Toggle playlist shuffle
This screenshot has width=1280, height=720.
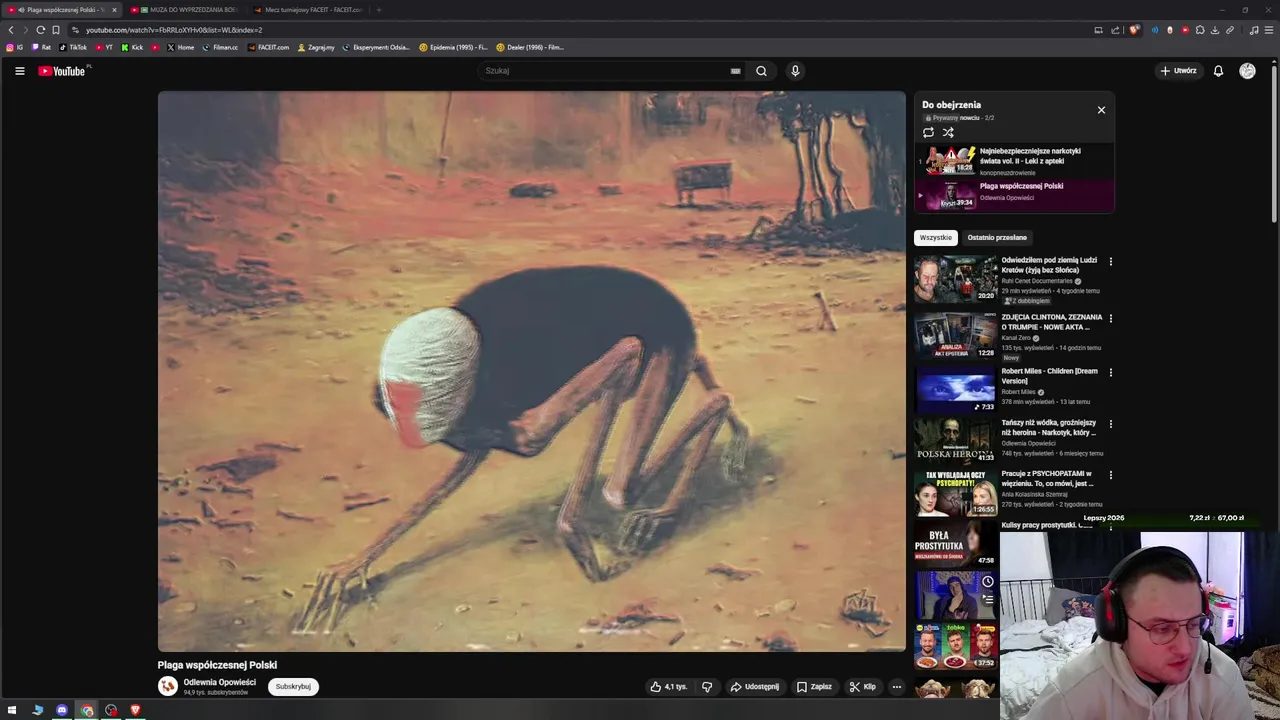(948, 132)
